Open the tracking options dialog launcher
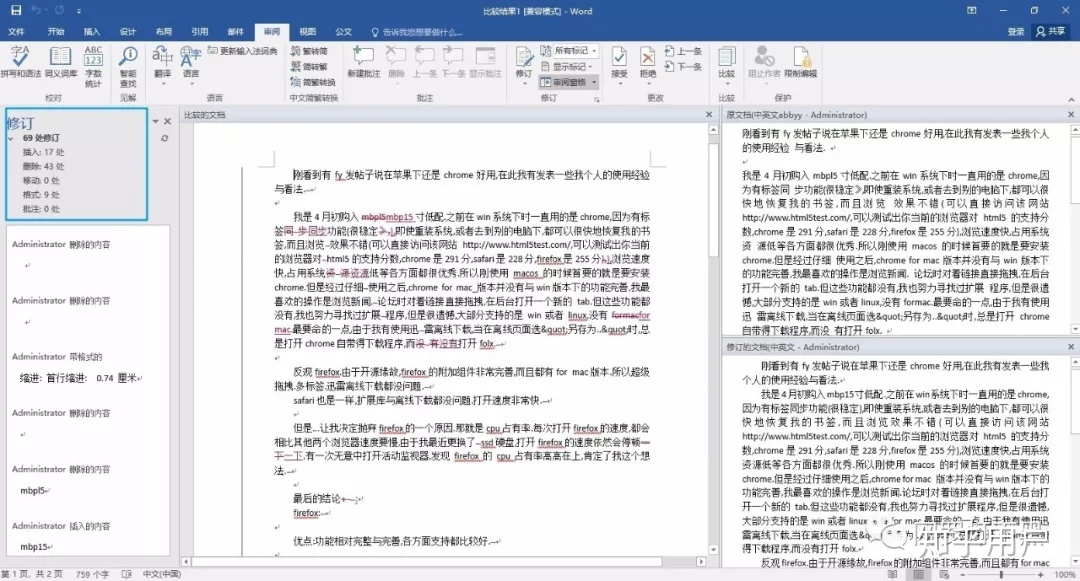Image resolution: width=1080 pixels, height=581 pixels. [x=596, y=99]
